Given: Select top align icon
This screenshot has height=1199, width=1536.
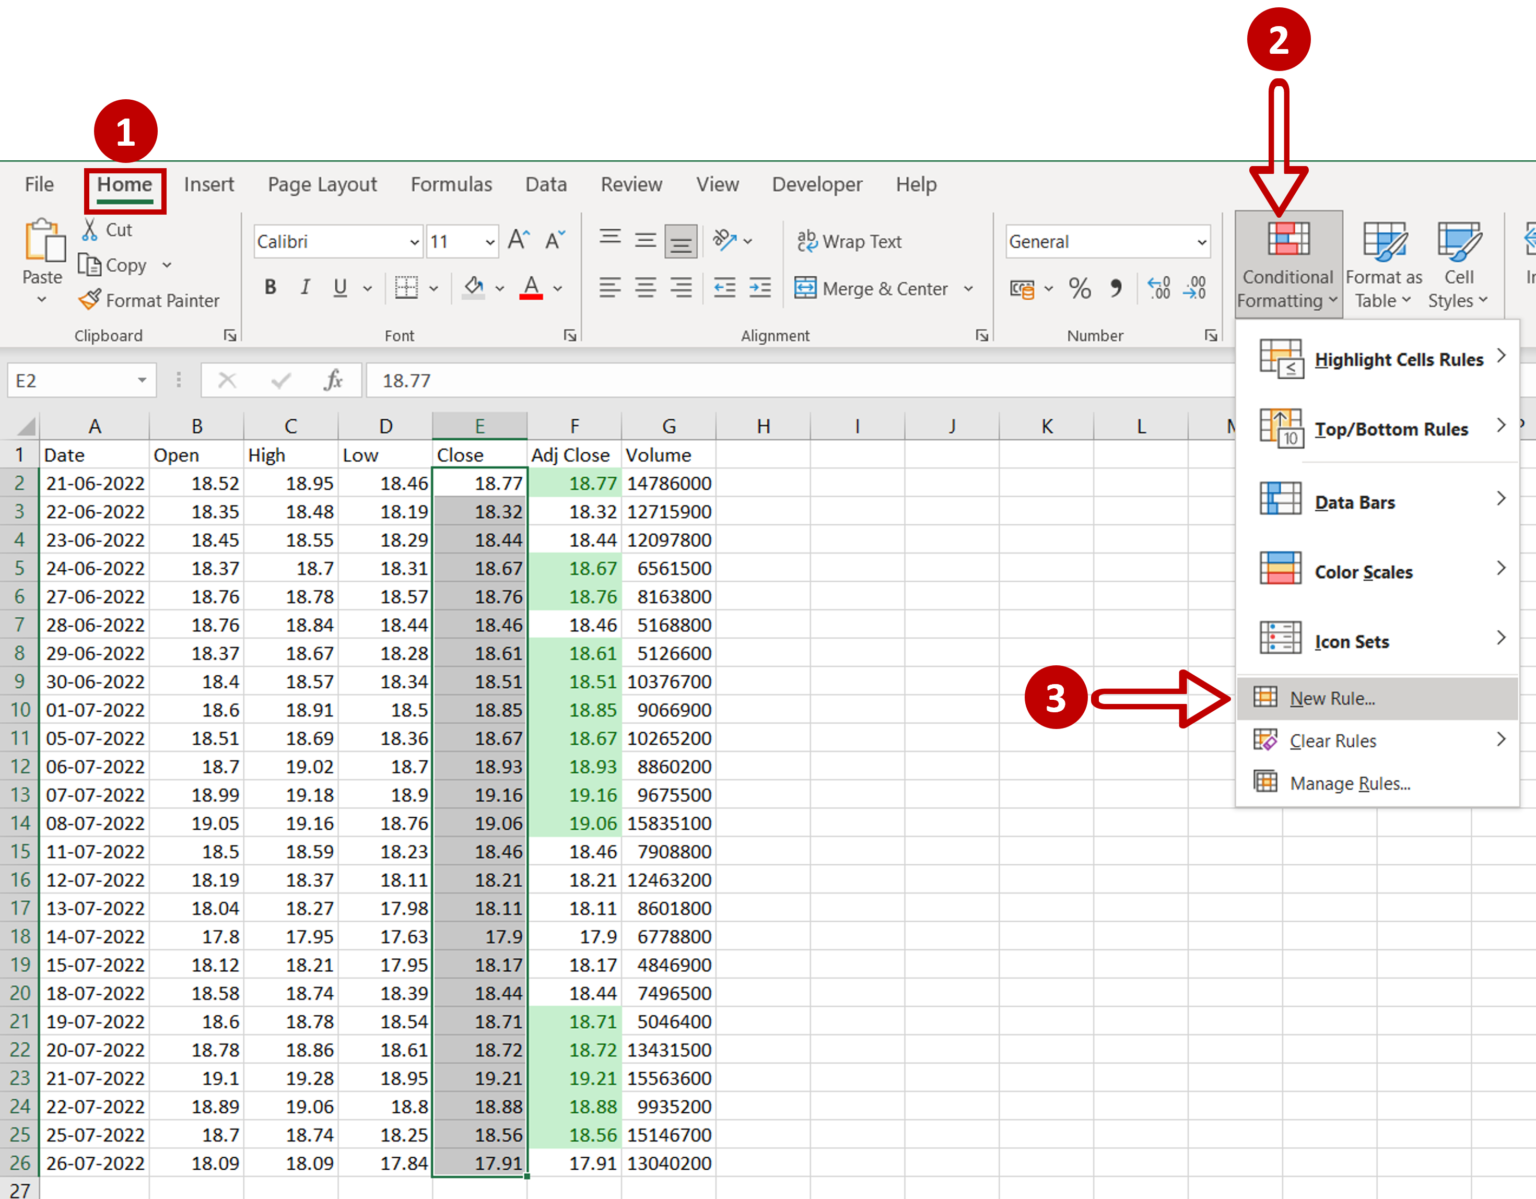Looking at the screenshot, I should (x=610, y=240).
